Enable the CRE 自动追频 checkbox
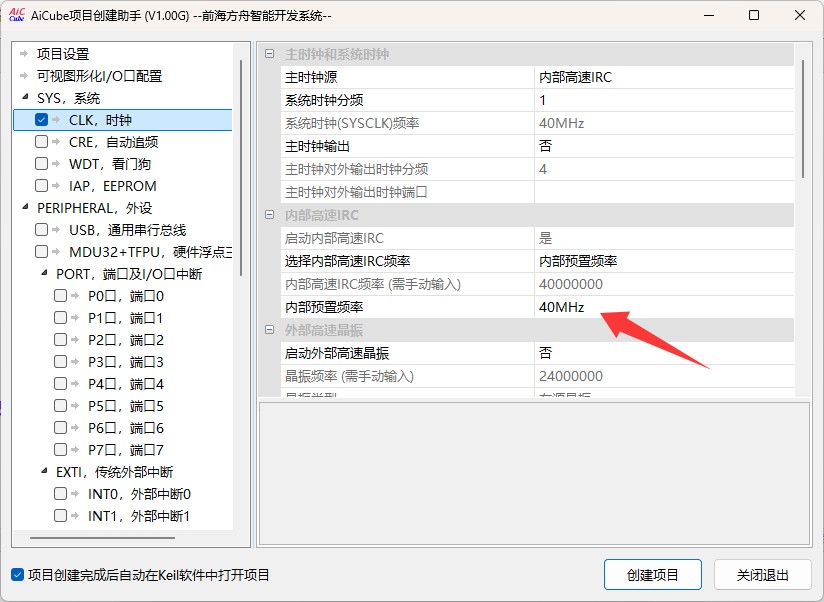Screen dimensions: 824x602 click(42, 142)
